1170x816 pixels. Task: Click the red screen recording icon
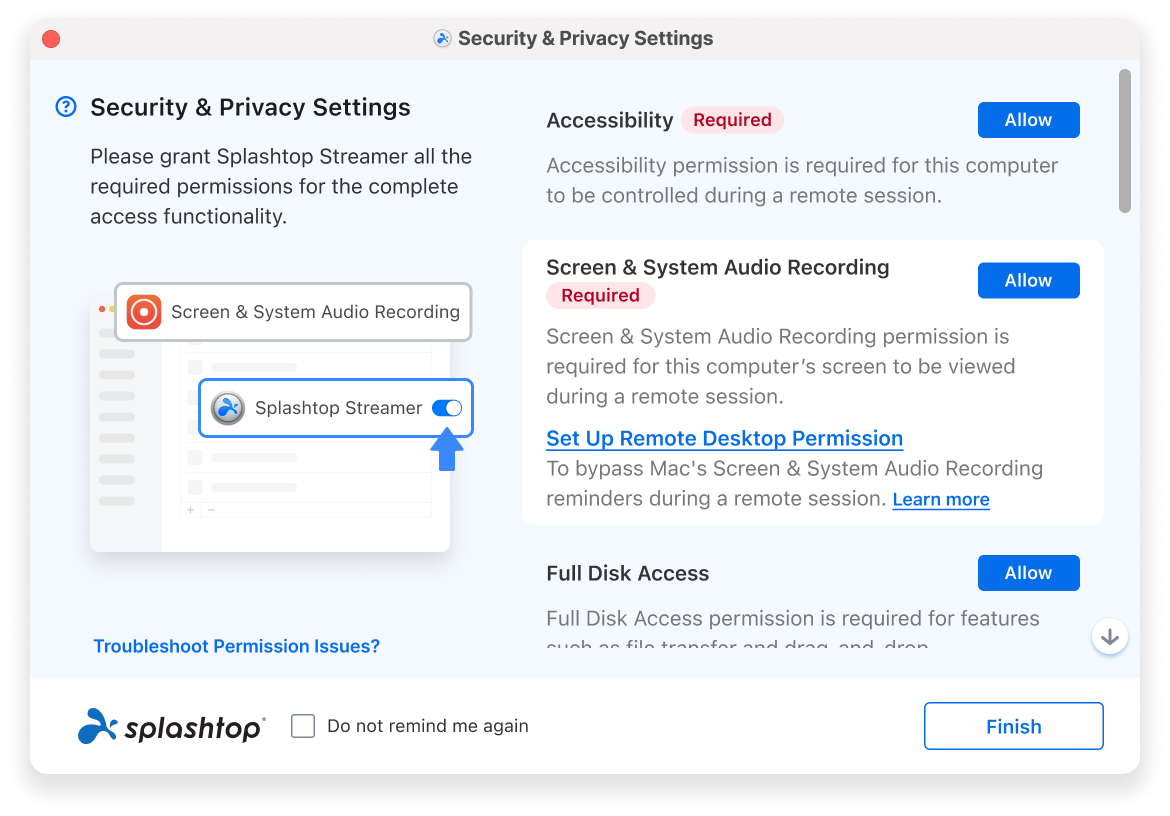(144, 312)
